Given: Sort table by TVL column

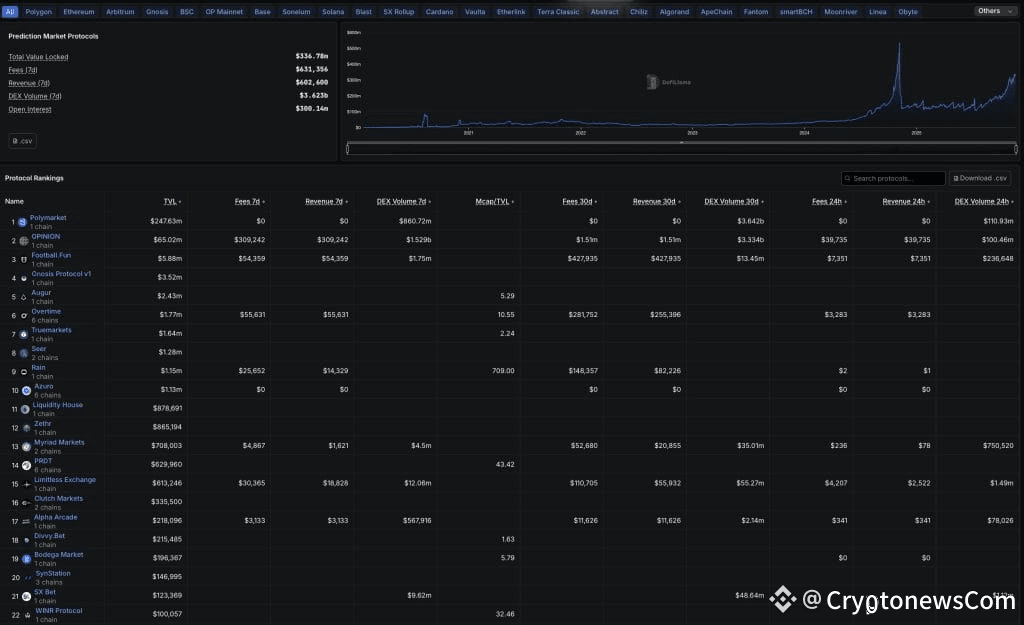Looking at the screenshot, I should [171, 201].
